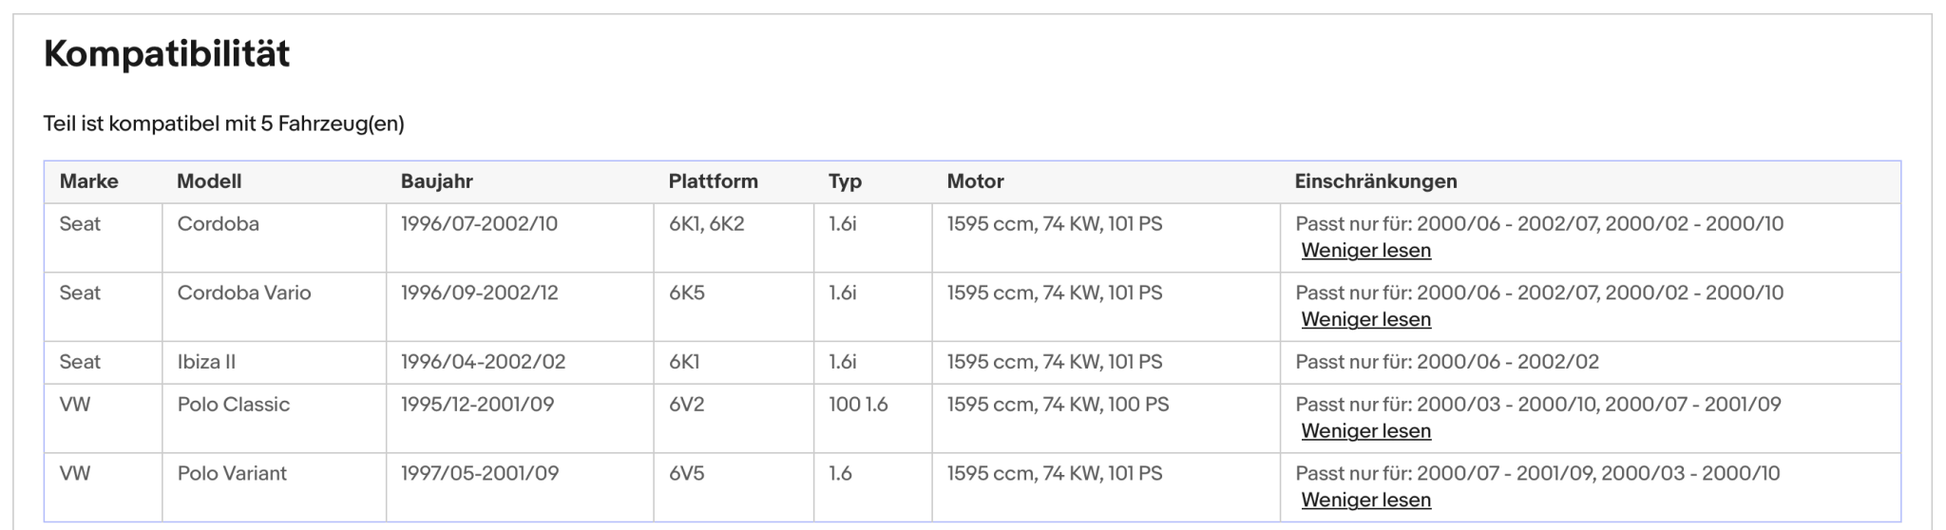Click the Einschränkungen column header

tap(1375, 182)
